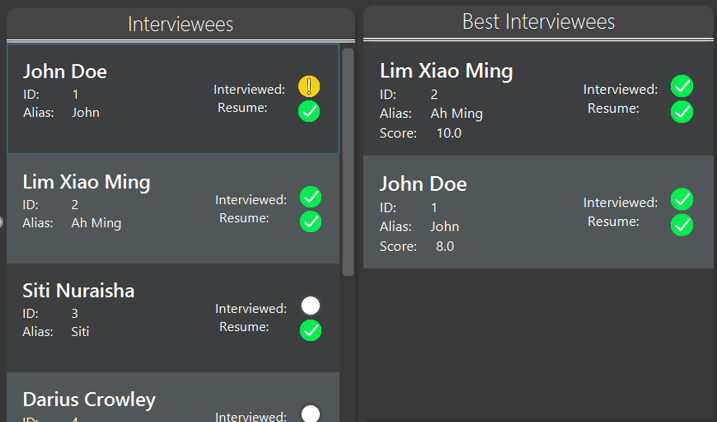Select the Interviewees panel header

[x=181, y=24]
